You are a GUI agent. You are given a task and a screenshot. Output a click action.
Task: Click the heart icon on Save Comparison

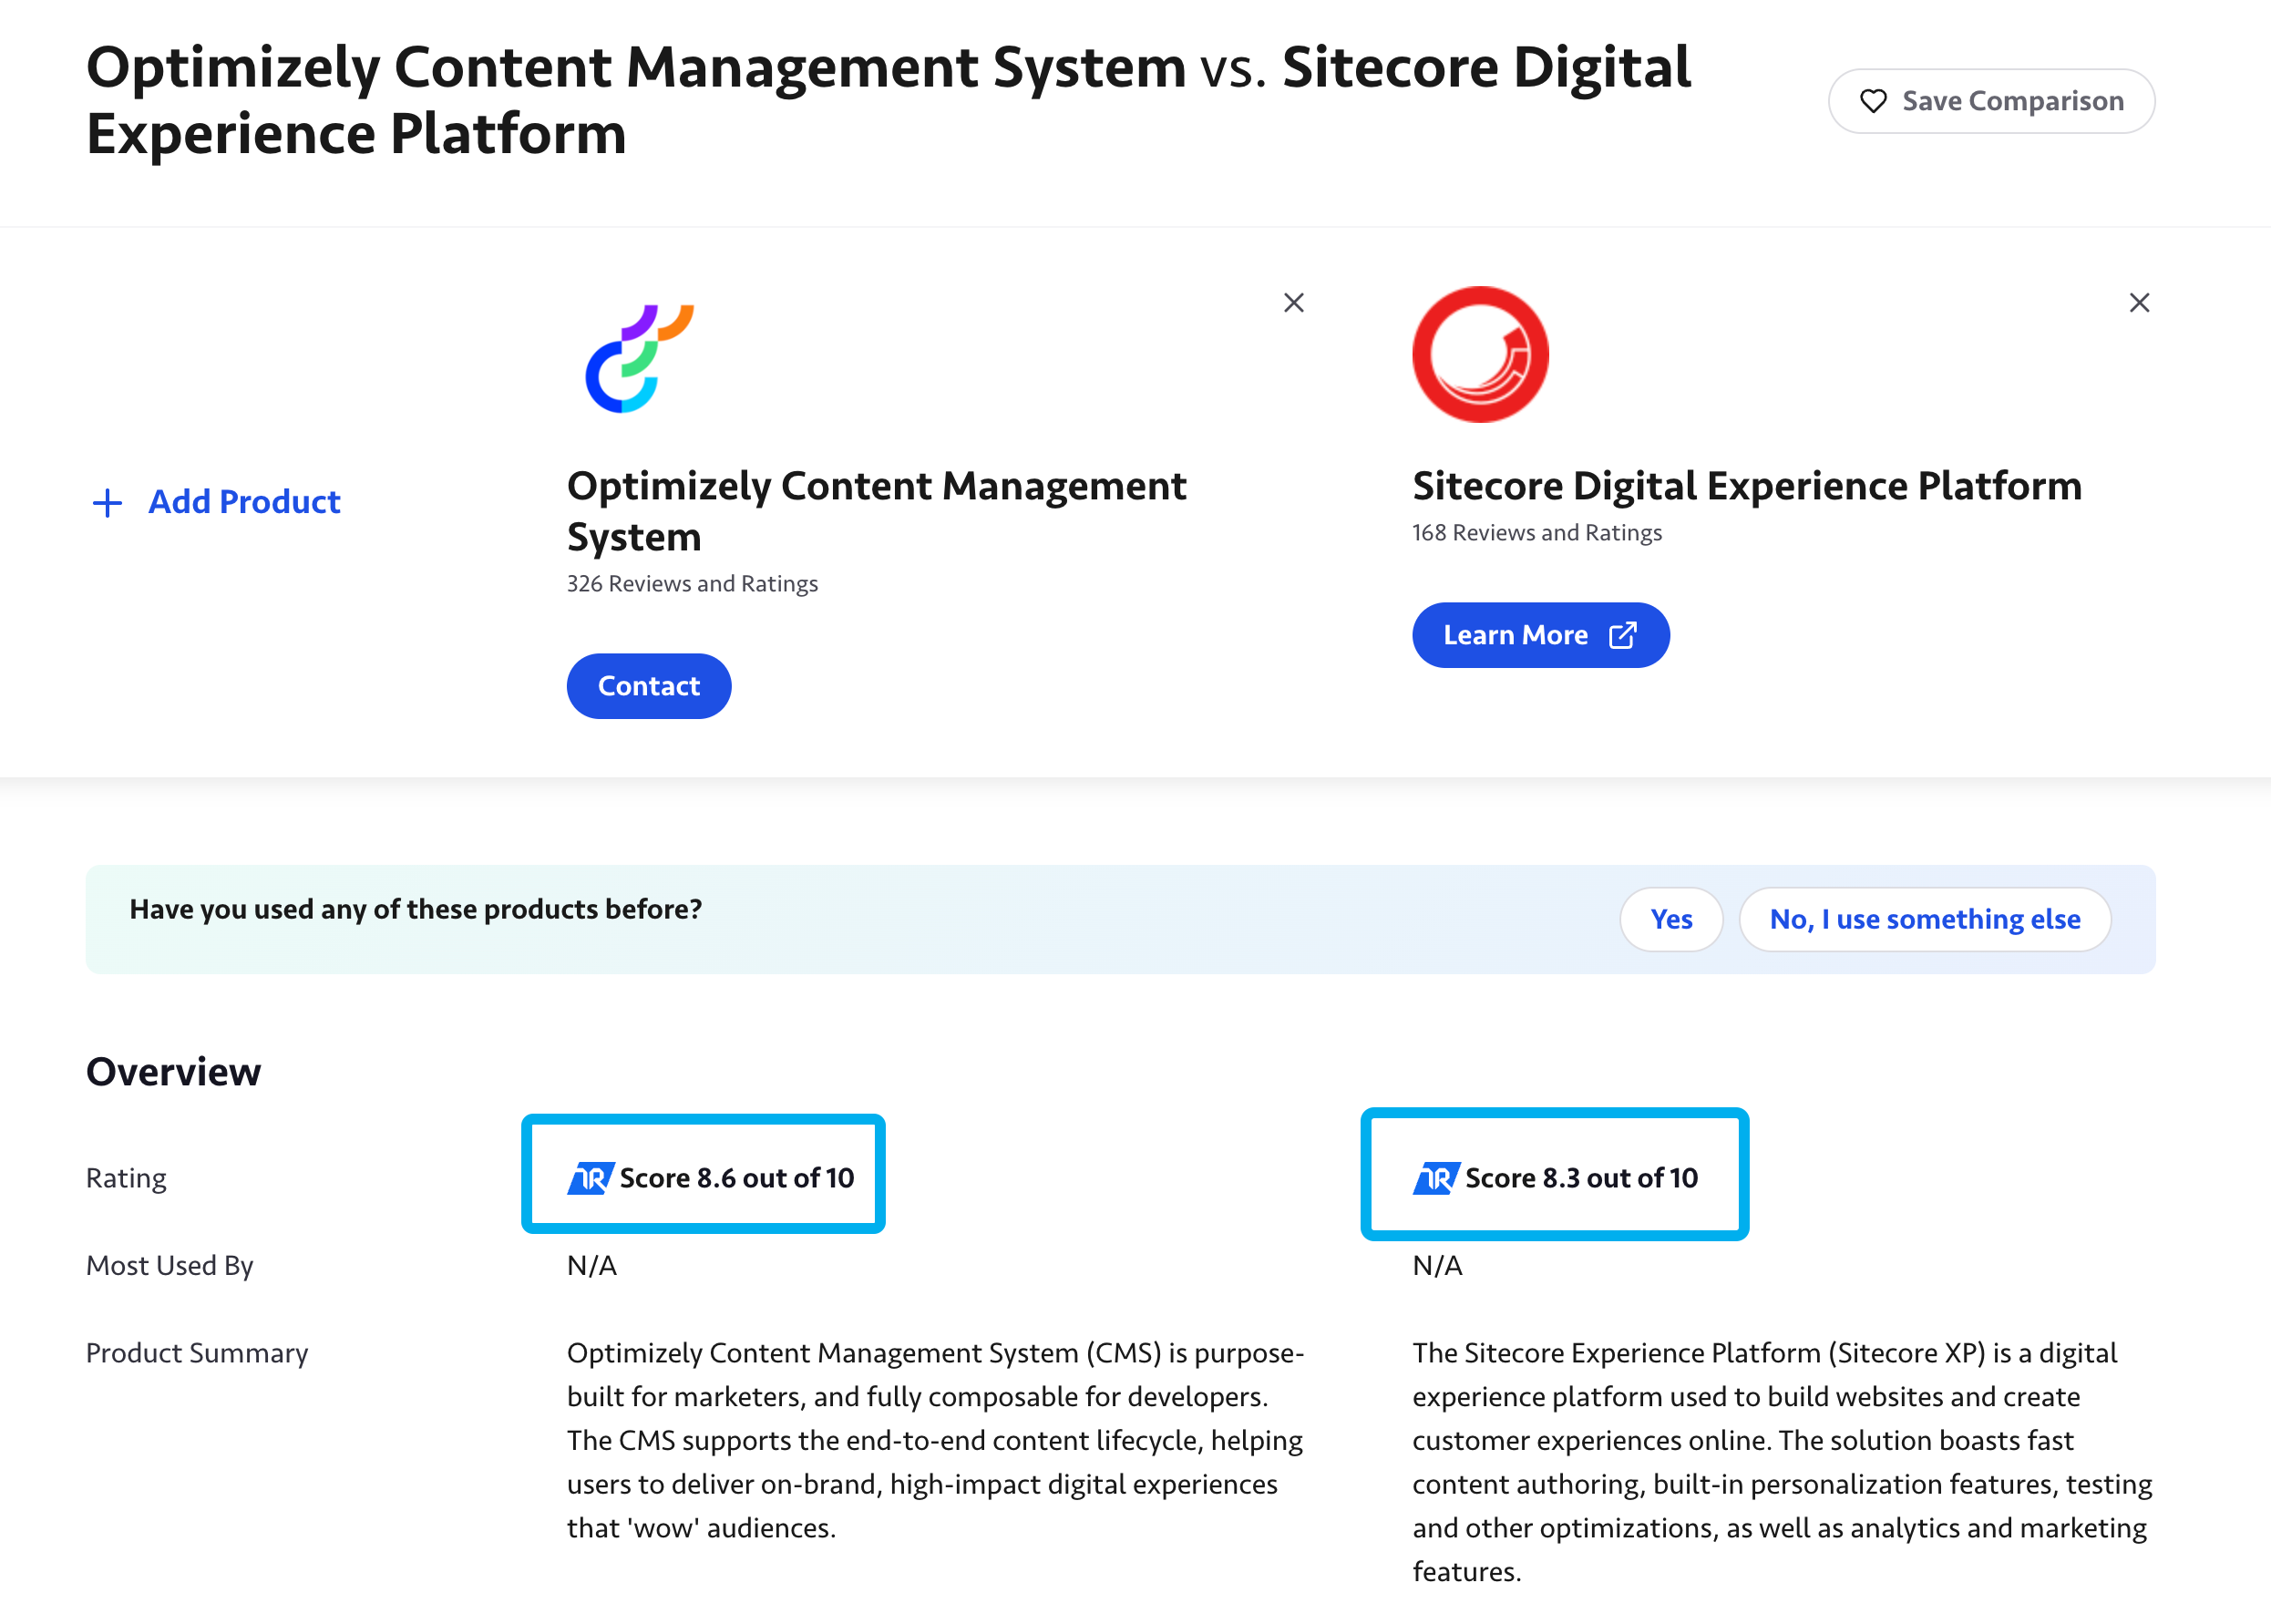tap(1874, 101)
